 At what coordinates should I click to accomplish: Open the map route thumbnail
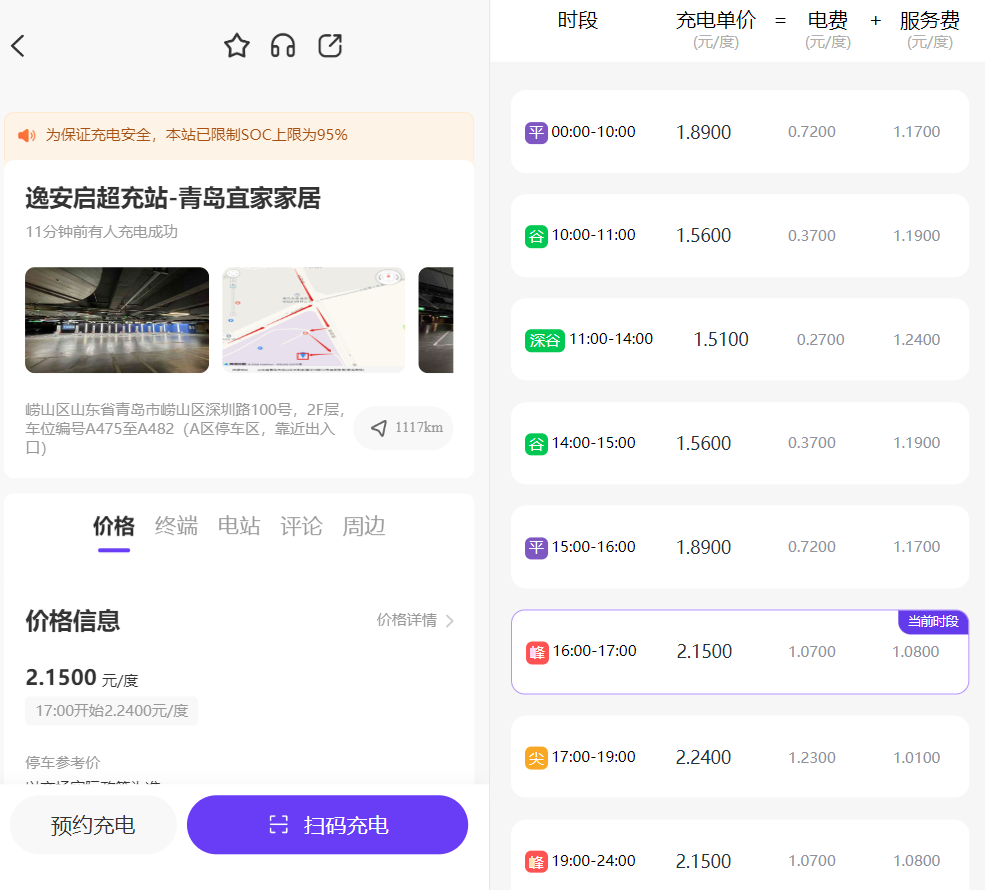coord(313,320)
